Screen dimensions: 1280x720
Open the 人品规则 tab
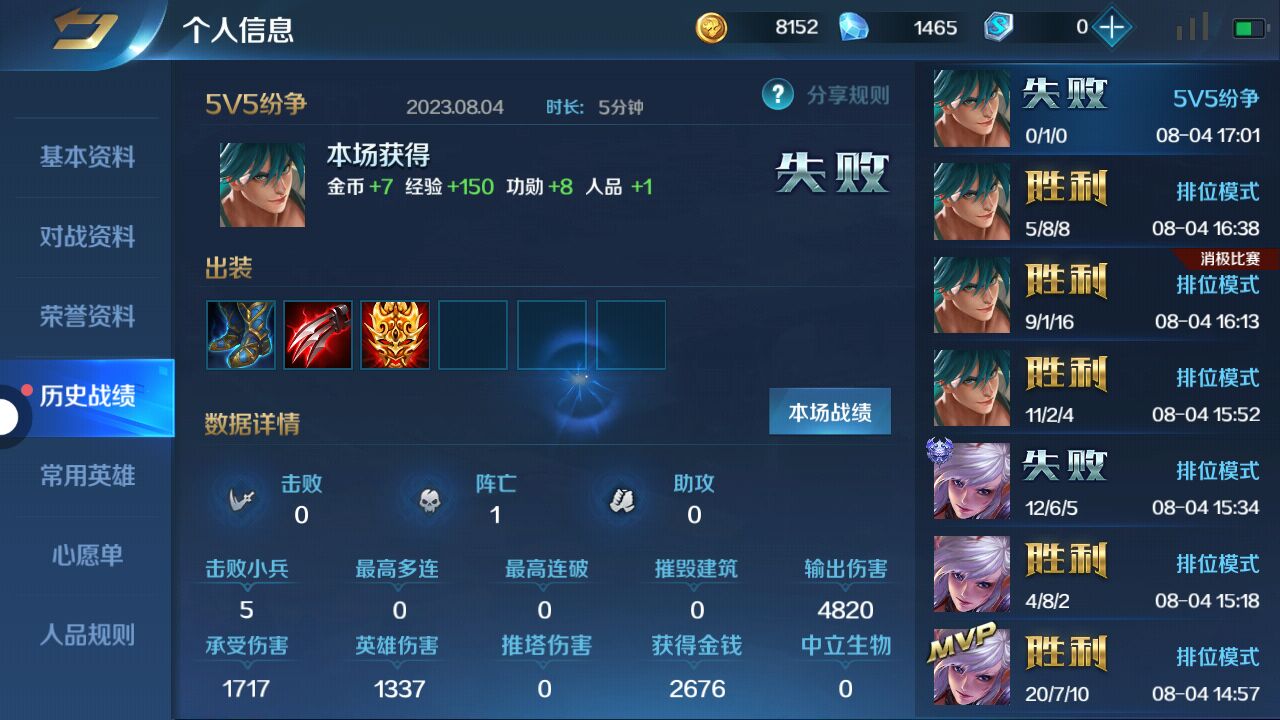(x=87, y=634)
